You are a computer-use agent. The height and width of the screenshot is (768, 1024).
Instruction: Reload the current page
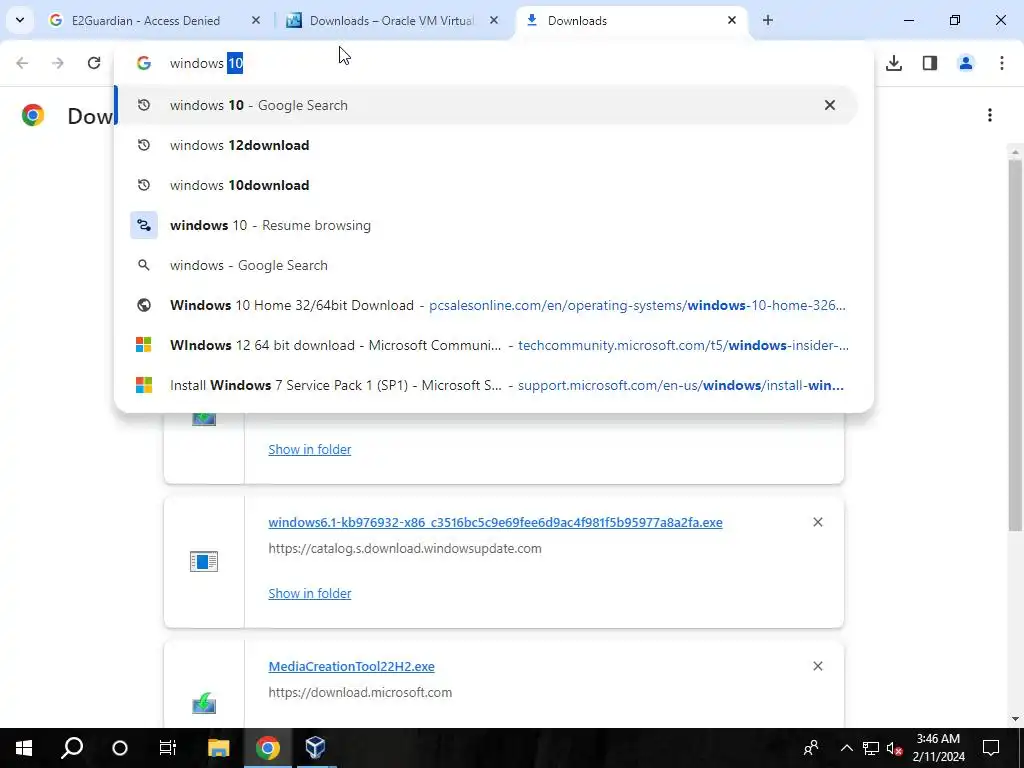pos(94,63)
